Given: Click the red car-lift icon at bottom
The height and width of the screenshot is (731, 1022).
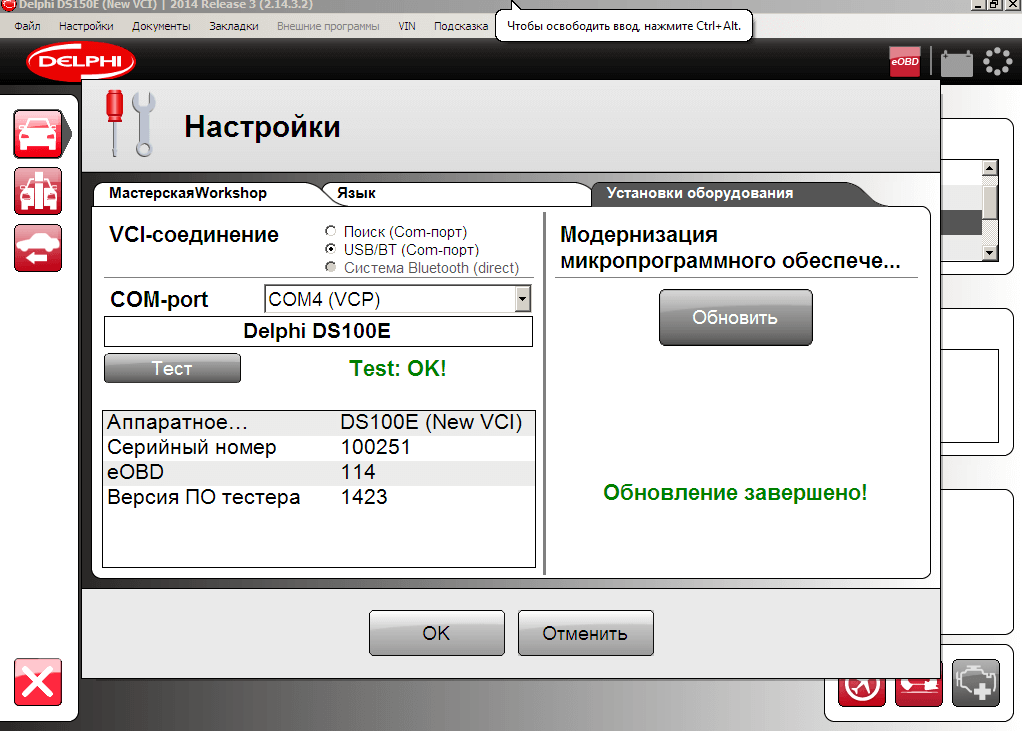Looking at the screenshot, I should (x=919, y=691).
